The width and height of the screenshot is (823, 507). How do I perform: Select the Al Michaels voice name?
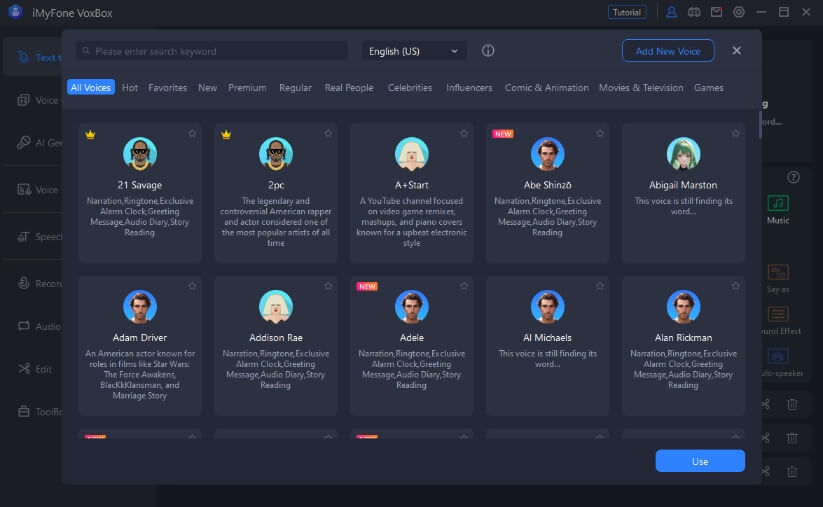pyautogui.click(x=547, y=337)
